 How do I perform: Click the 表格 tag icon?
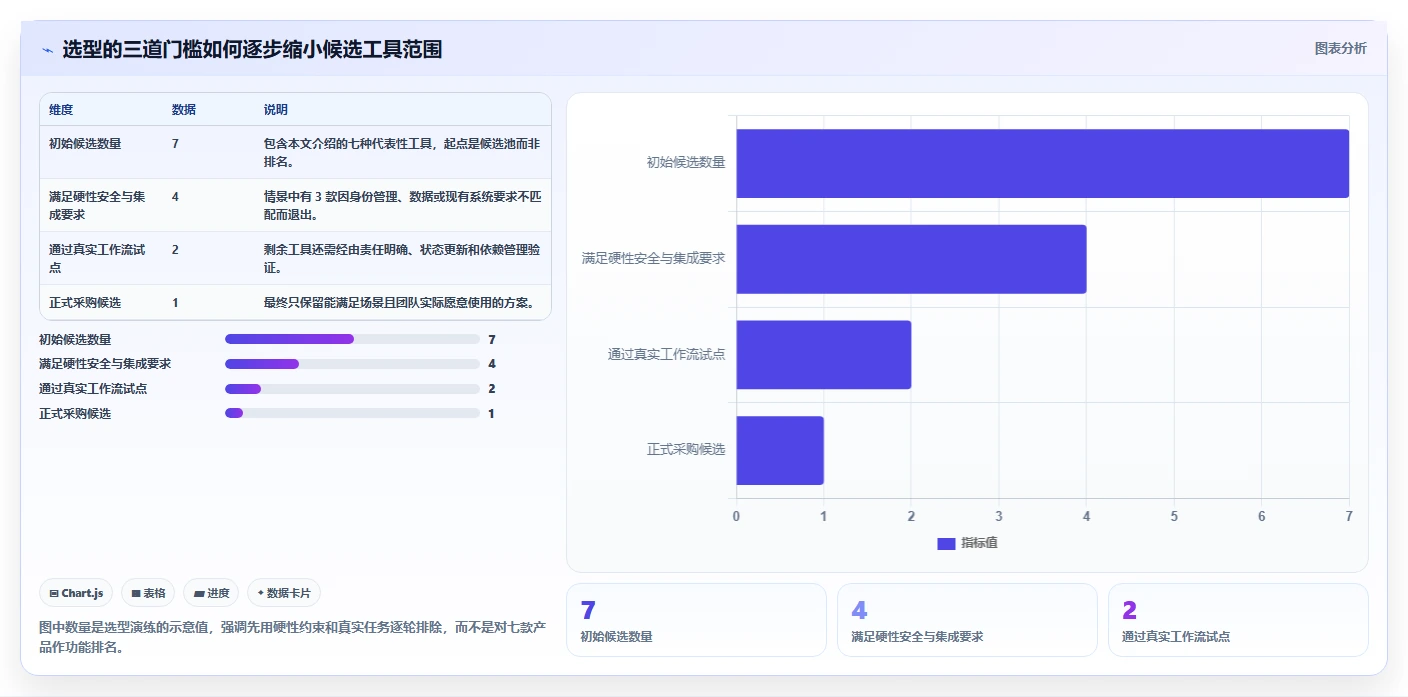tap(136, 593)
